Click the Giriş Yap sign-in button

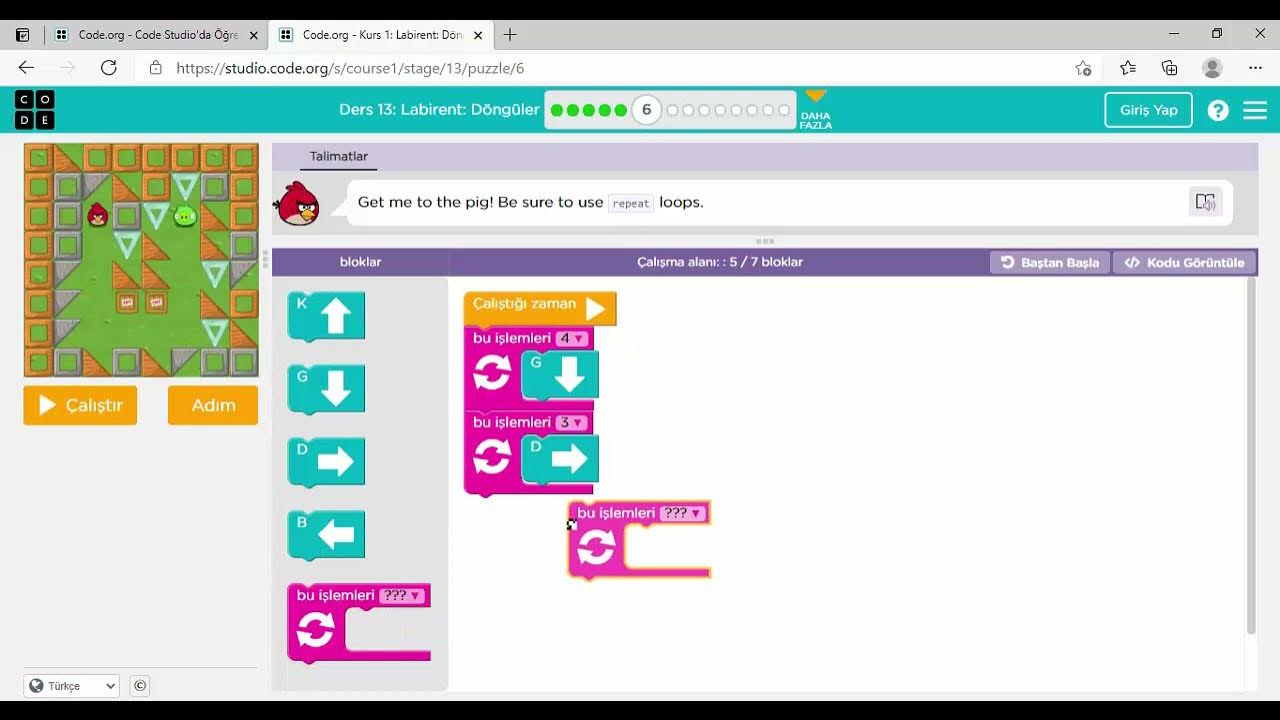[1148, 110]
